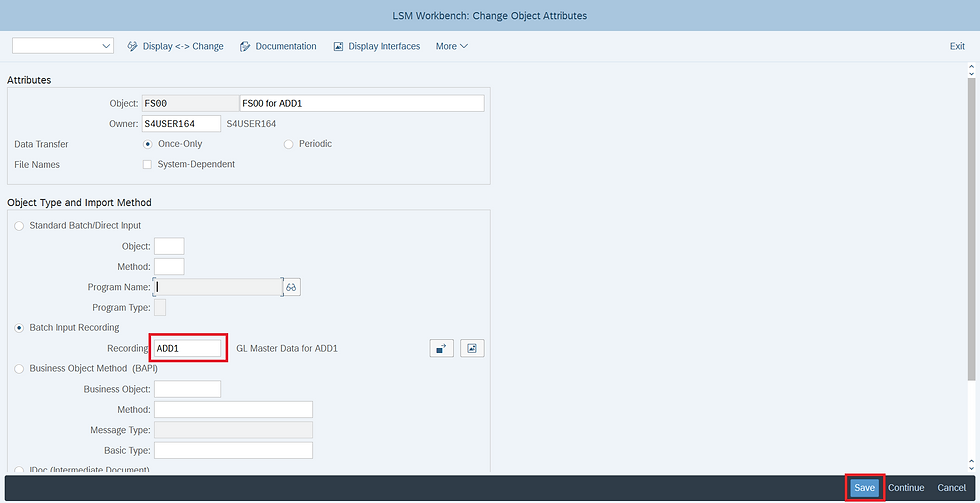Open Display <-> Change toolbar item

(x=176, y=46)
